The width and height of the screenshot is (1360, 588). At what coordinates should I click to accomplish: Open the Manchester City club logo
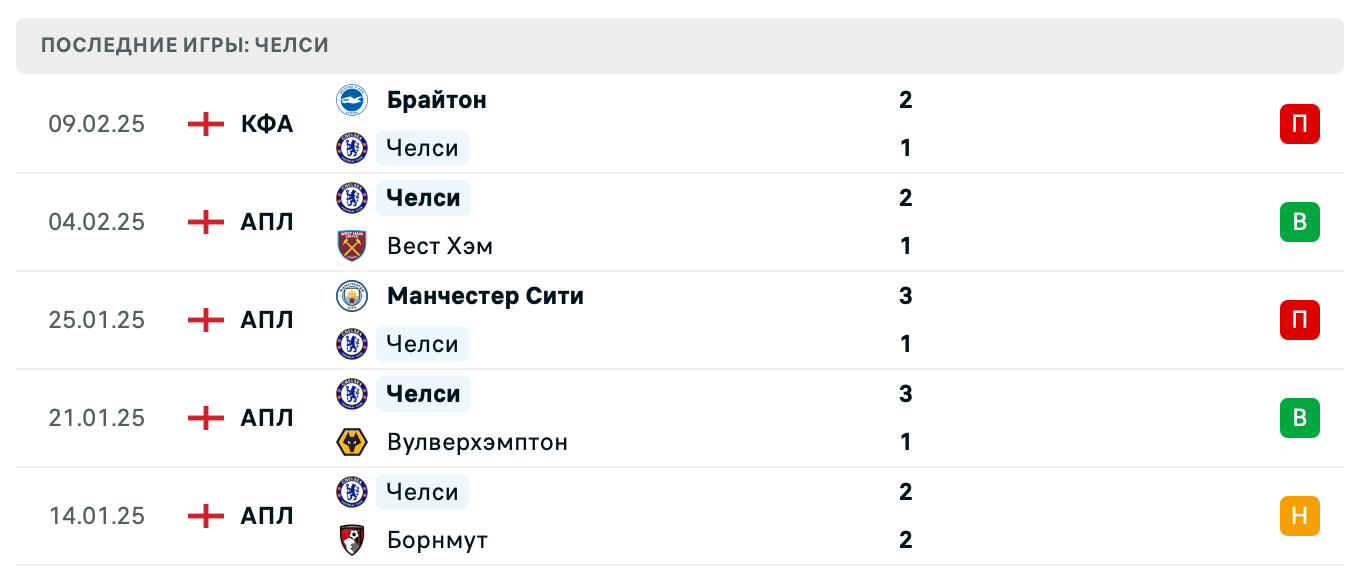point(352,296)
